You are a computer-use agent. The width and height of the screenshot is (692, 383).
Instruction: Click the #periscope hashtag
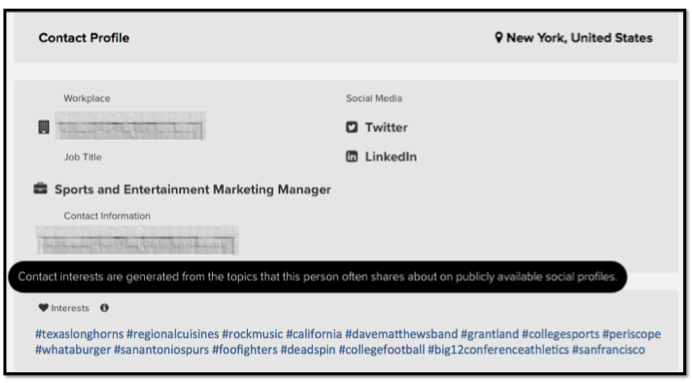point(632,334)
